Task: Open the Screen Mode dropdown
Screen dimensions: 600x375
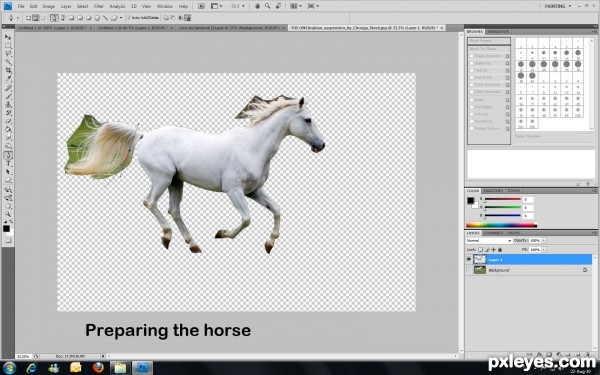Action: [x=313, y=6]
